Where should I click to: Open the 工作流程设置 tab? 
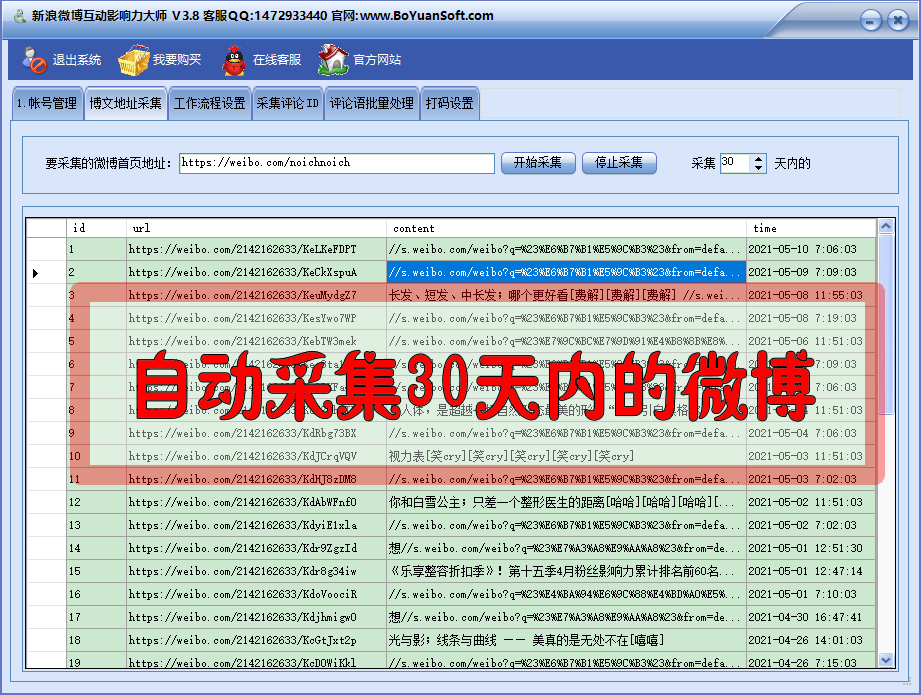pos(210,103)
